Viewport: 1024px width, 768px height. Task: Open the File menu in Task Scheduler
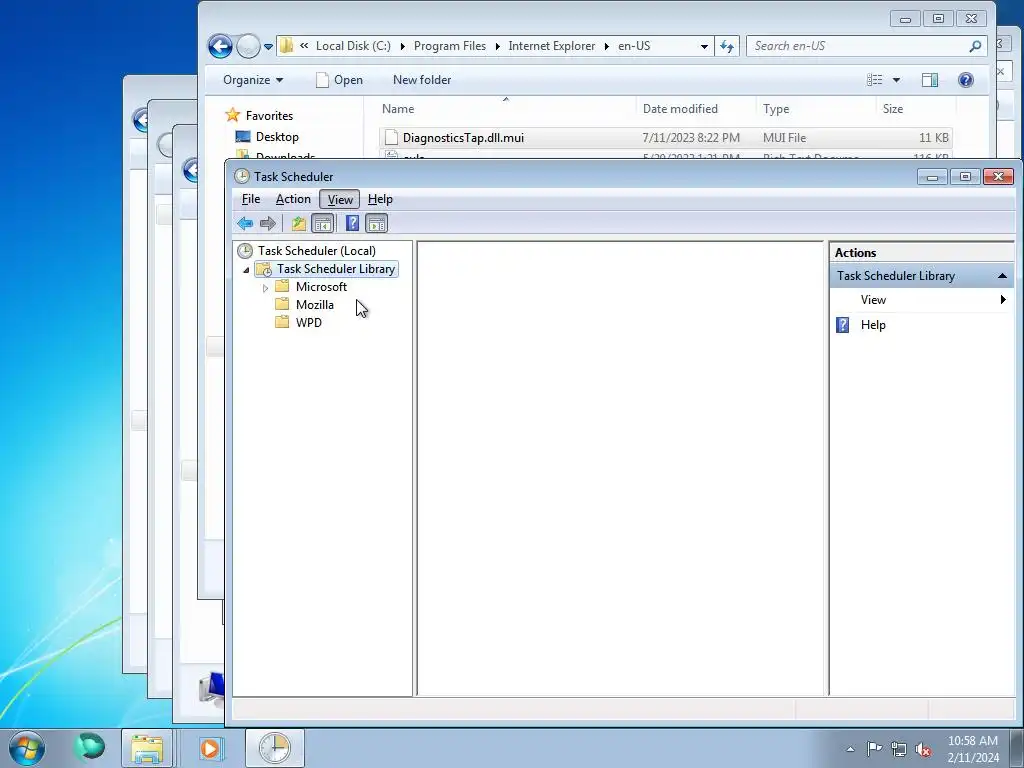[251, 199]
